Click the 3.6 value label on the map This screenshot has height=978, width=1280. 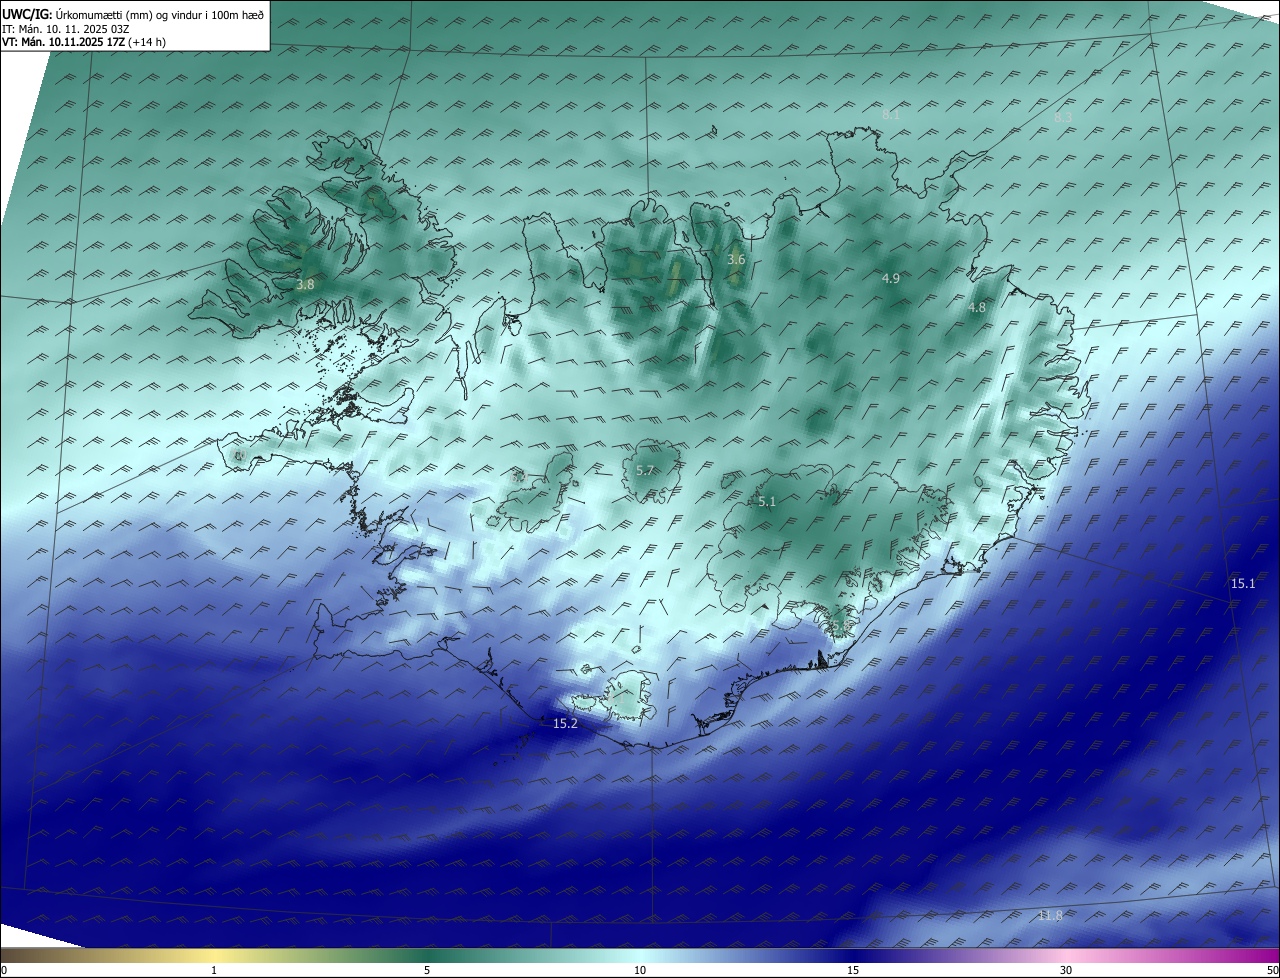[736, 259]
